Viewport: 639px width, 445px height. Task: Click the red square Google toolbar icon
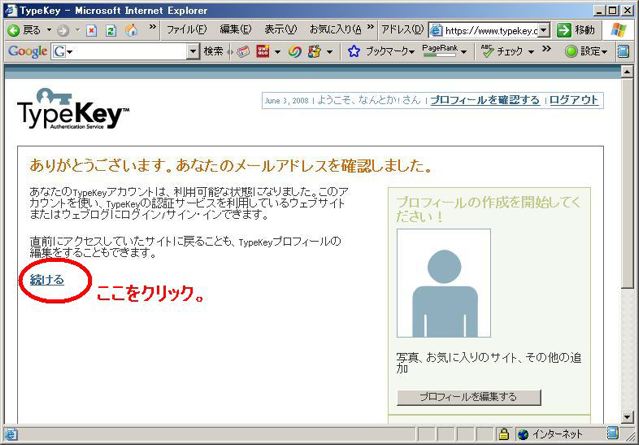tap(263, 51)
